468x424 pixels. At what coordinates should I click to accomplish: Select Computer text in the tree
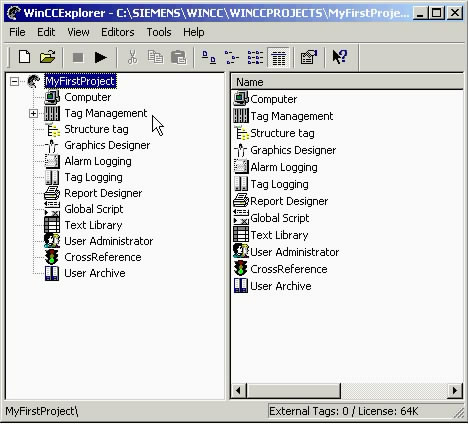[88, 97]
